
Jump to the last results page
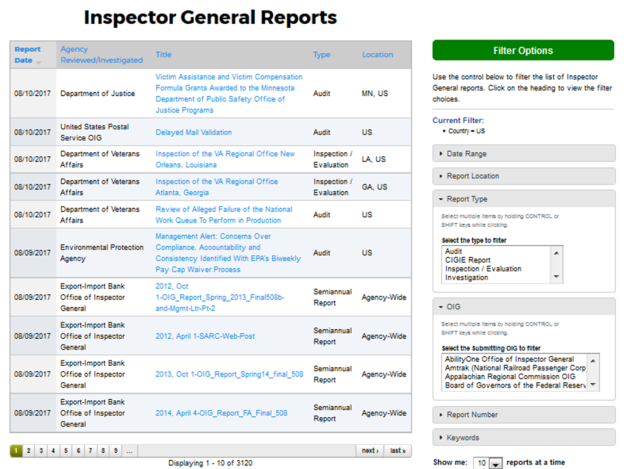[397, 451]
